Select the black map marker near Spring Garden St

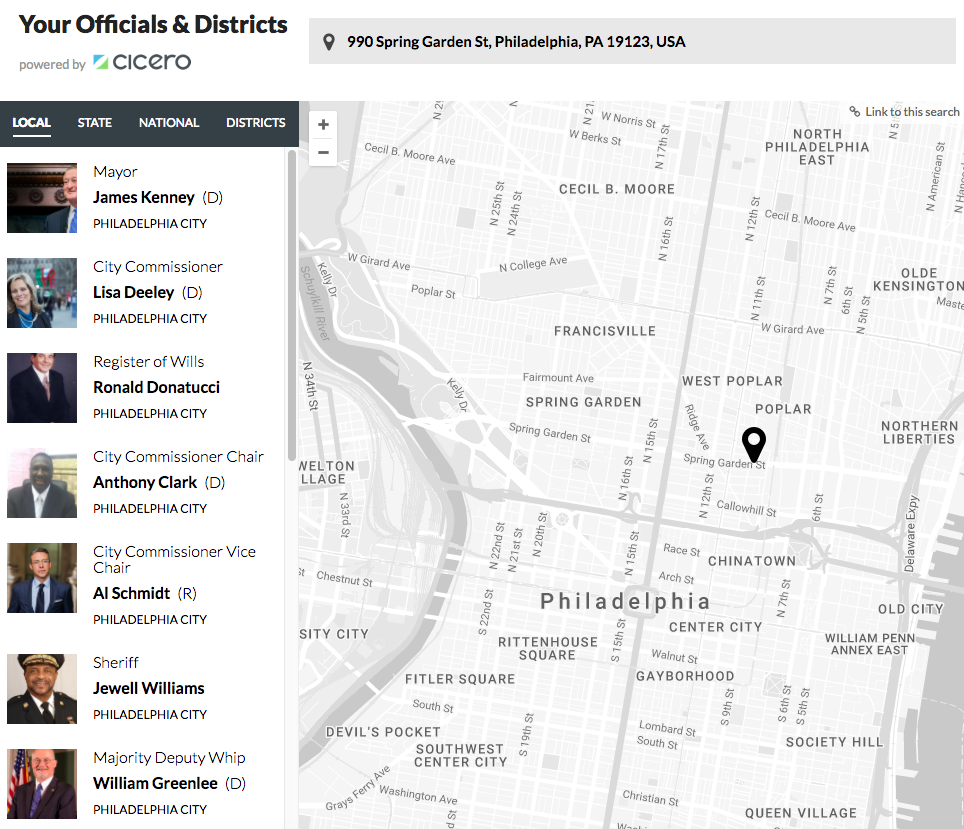(x=753, y=442)
